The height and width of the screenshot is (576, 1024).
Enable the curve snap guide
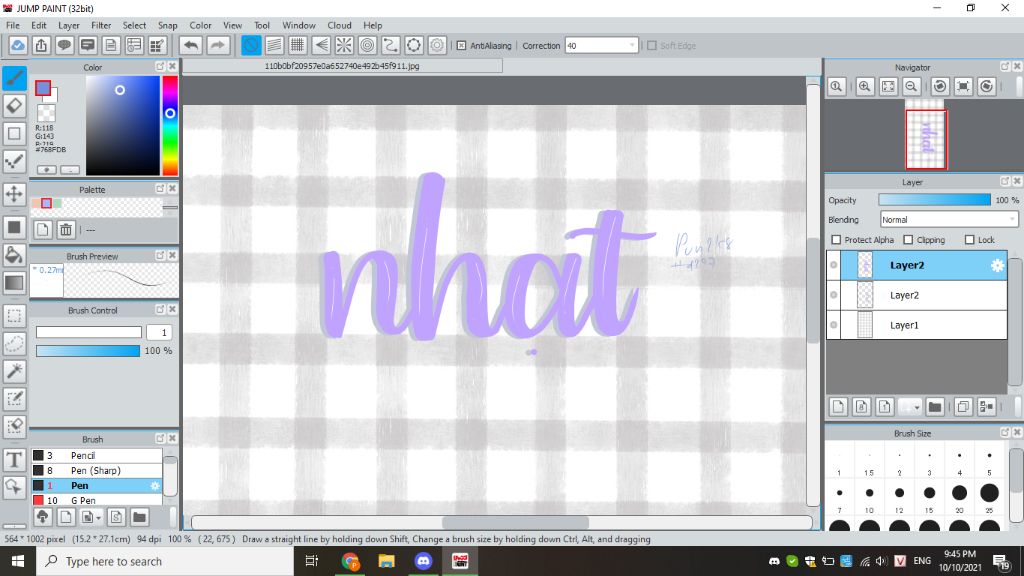[x=391, y=45]
